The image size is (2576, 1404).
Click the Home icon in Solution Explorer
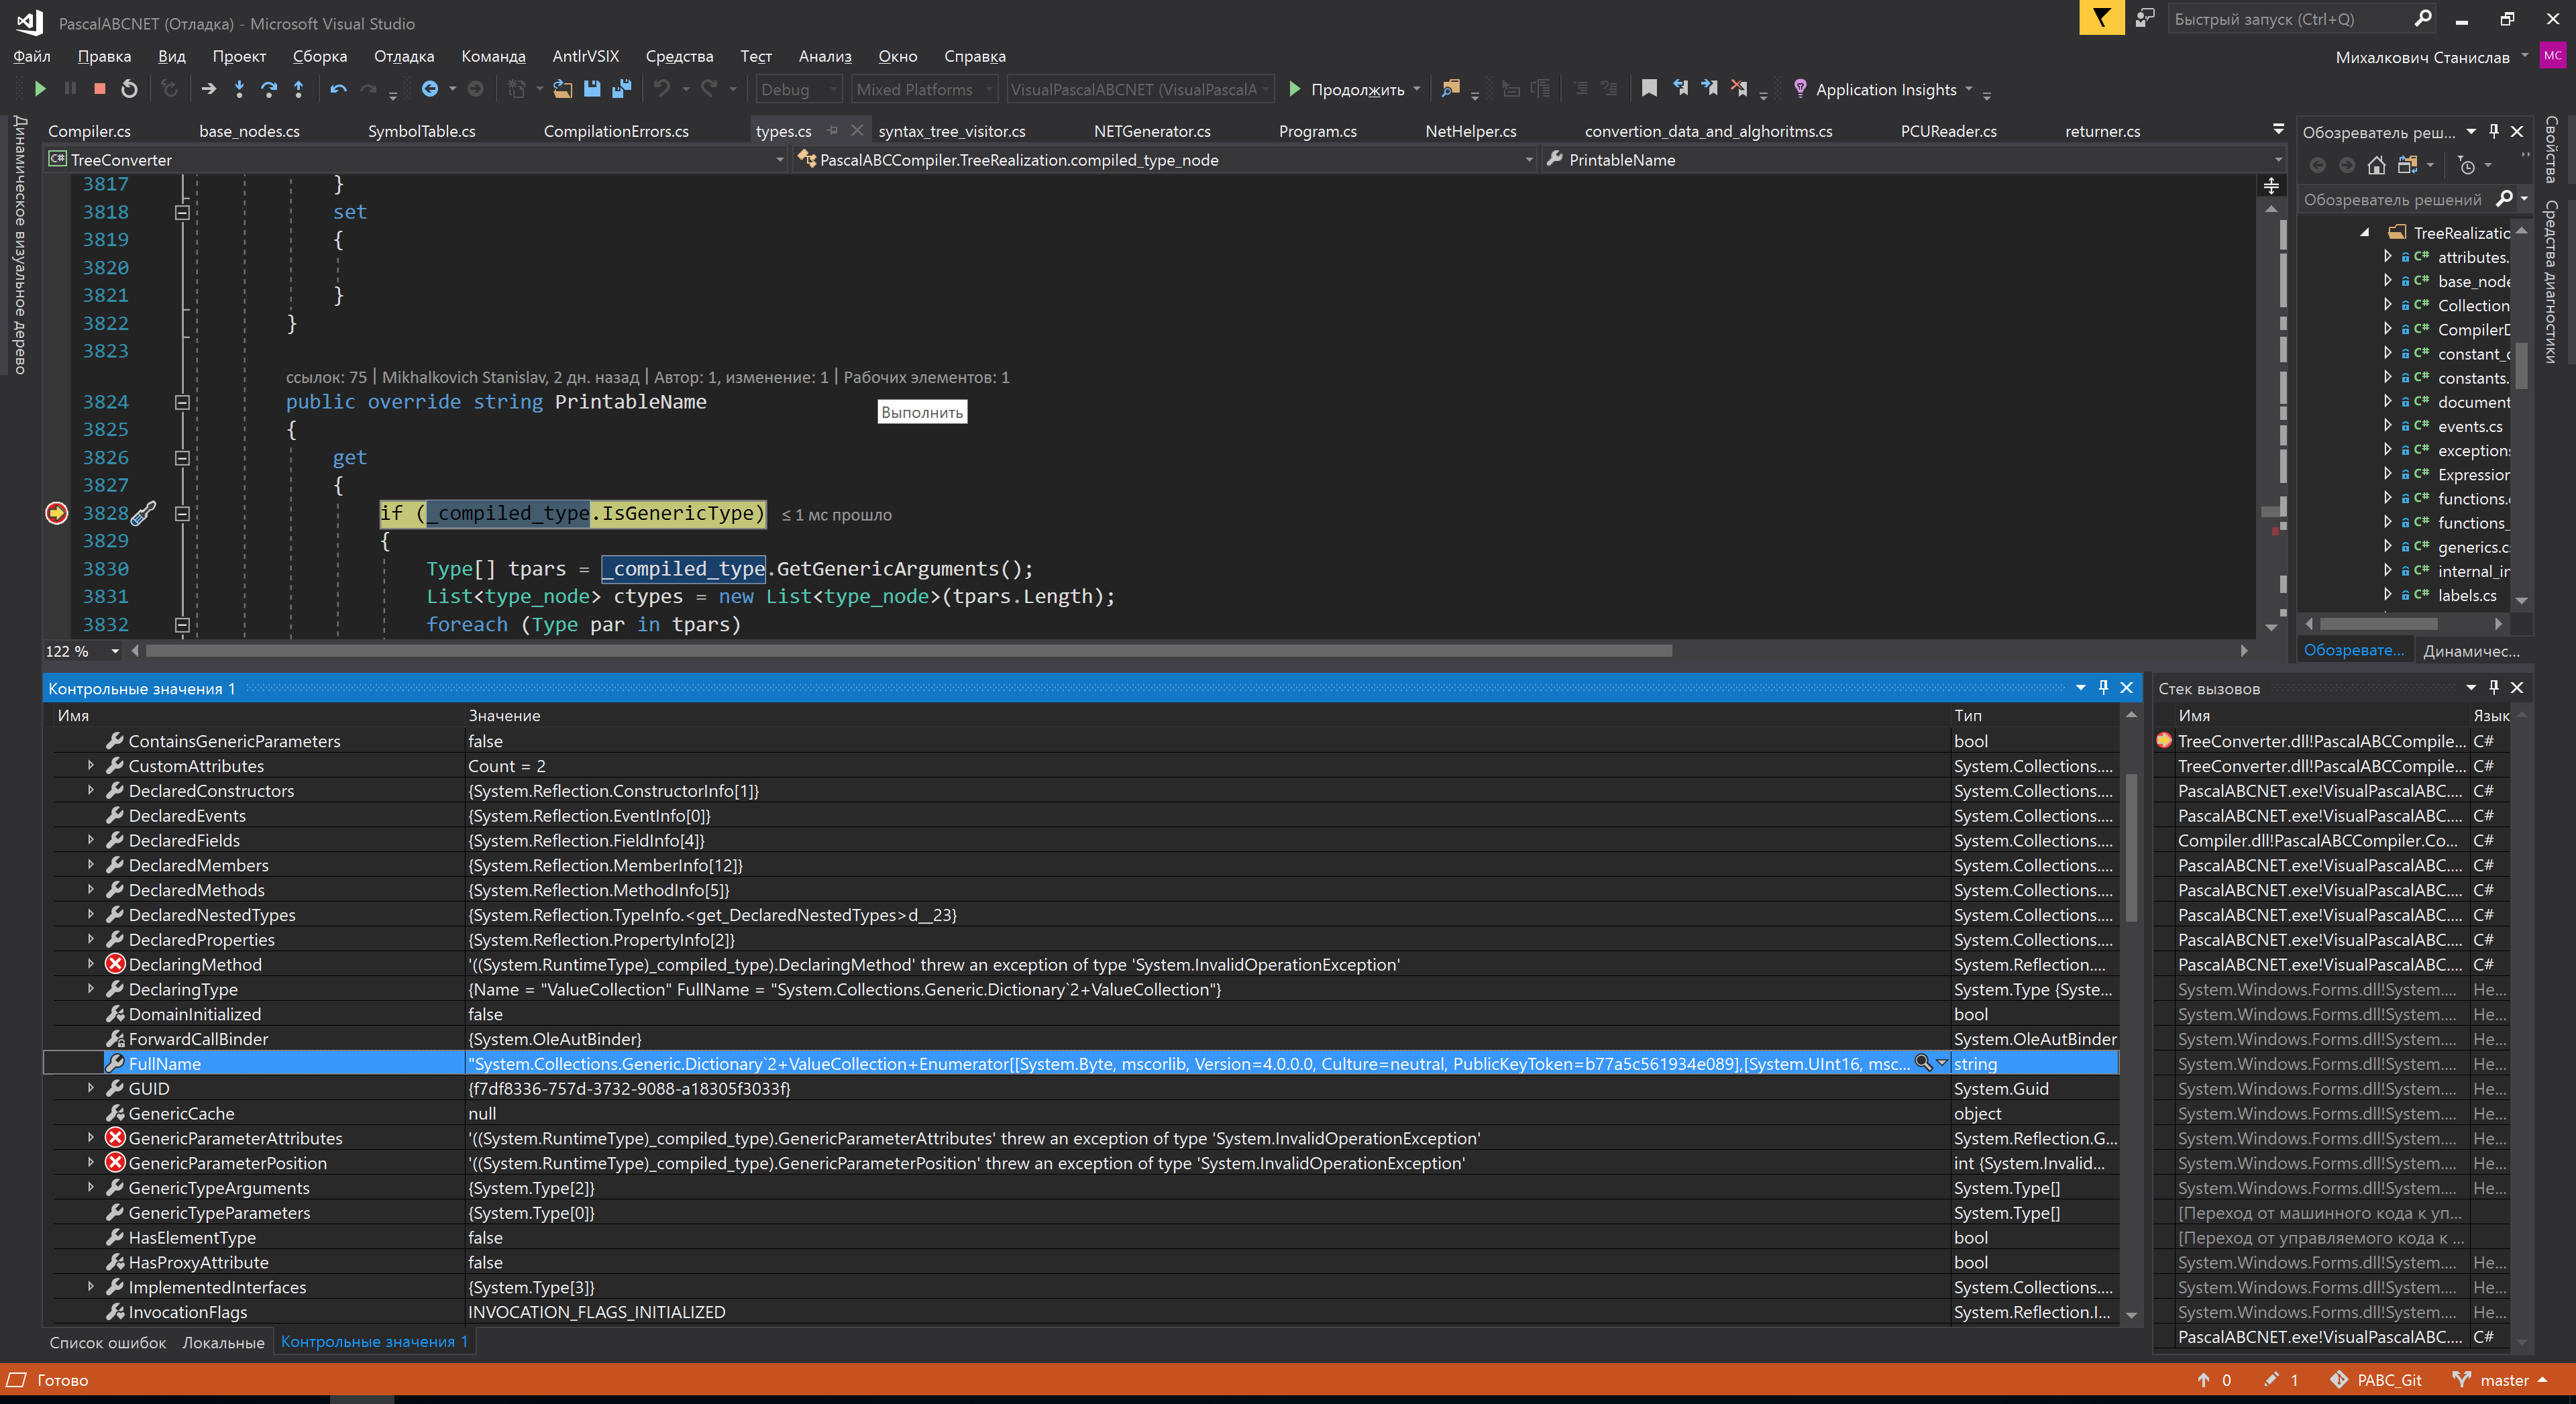coord(2376,165)
